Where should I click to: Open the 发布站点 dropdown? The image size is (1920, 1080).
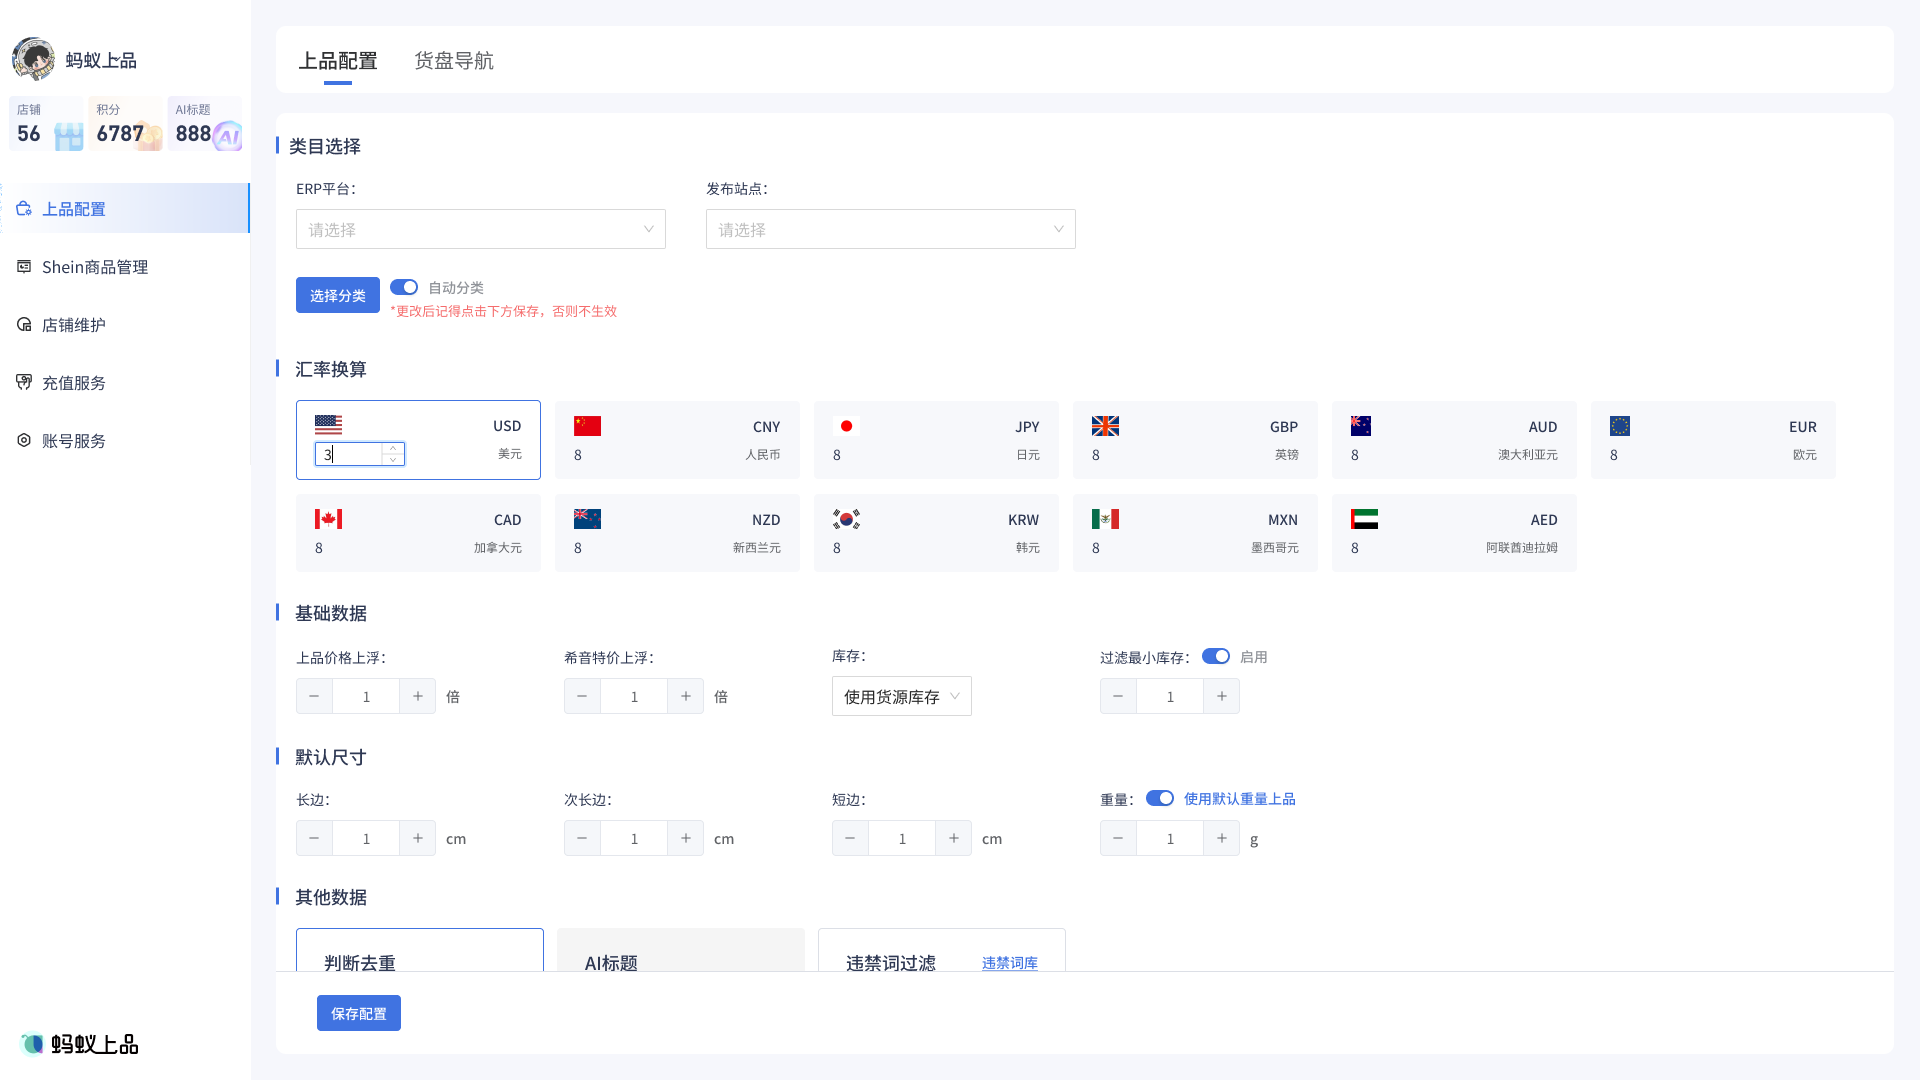tap(890, 229)
